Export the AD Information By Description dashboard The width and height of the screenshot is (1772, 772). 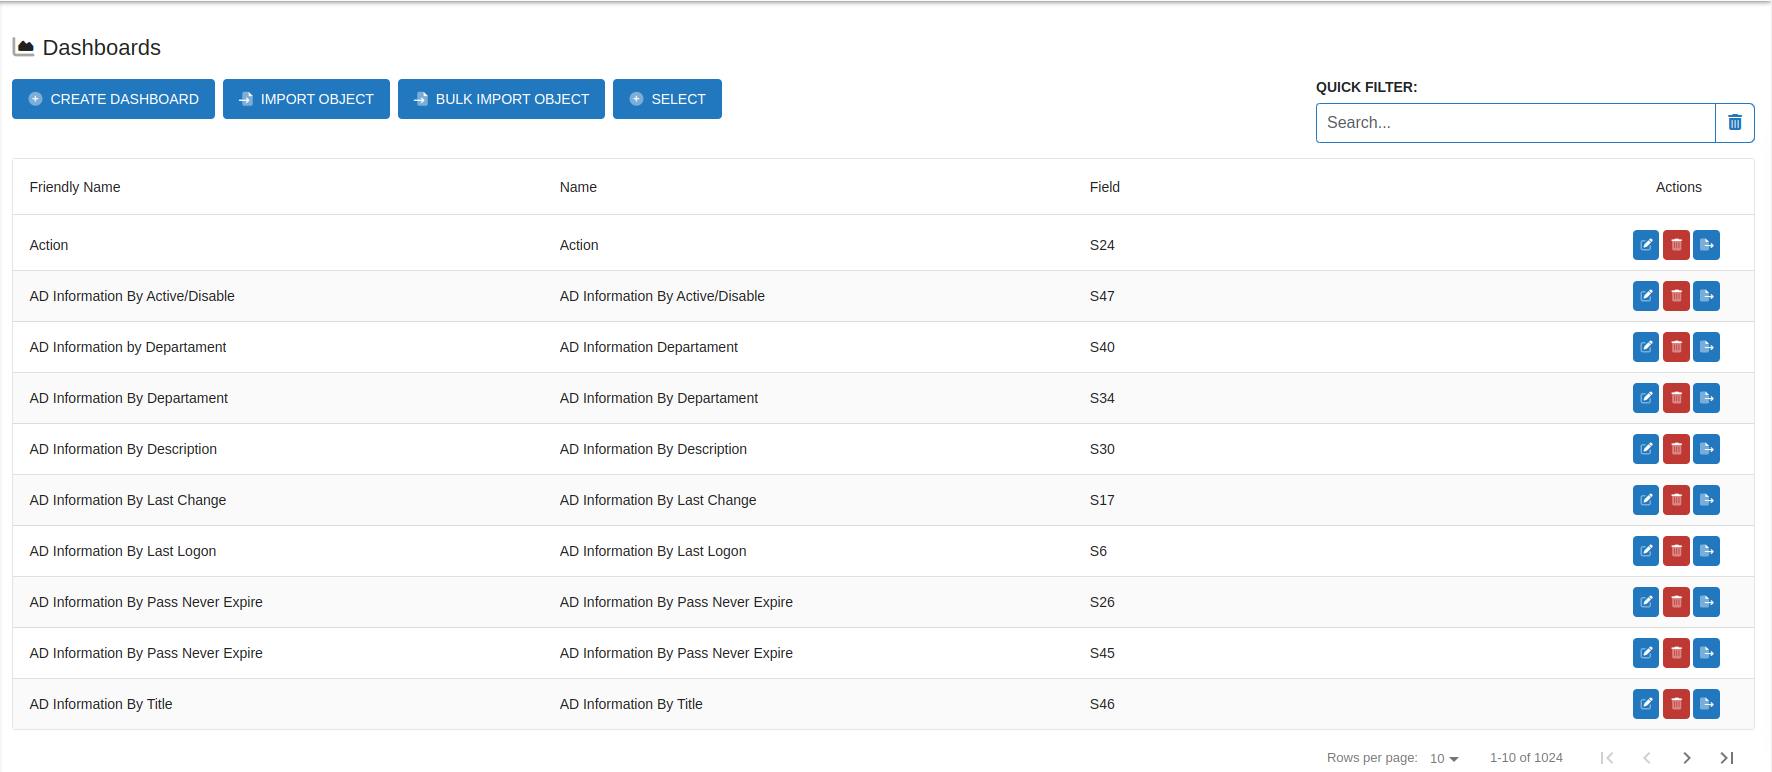pos(1706,449)
